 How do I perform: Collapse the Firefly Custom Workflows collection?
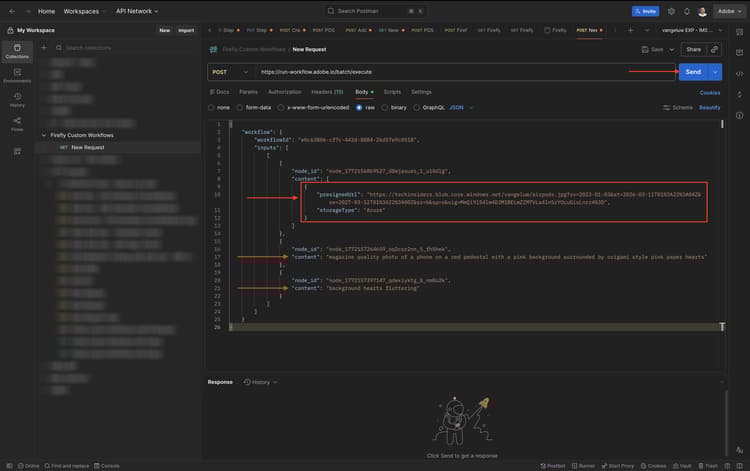pos(44,135)
